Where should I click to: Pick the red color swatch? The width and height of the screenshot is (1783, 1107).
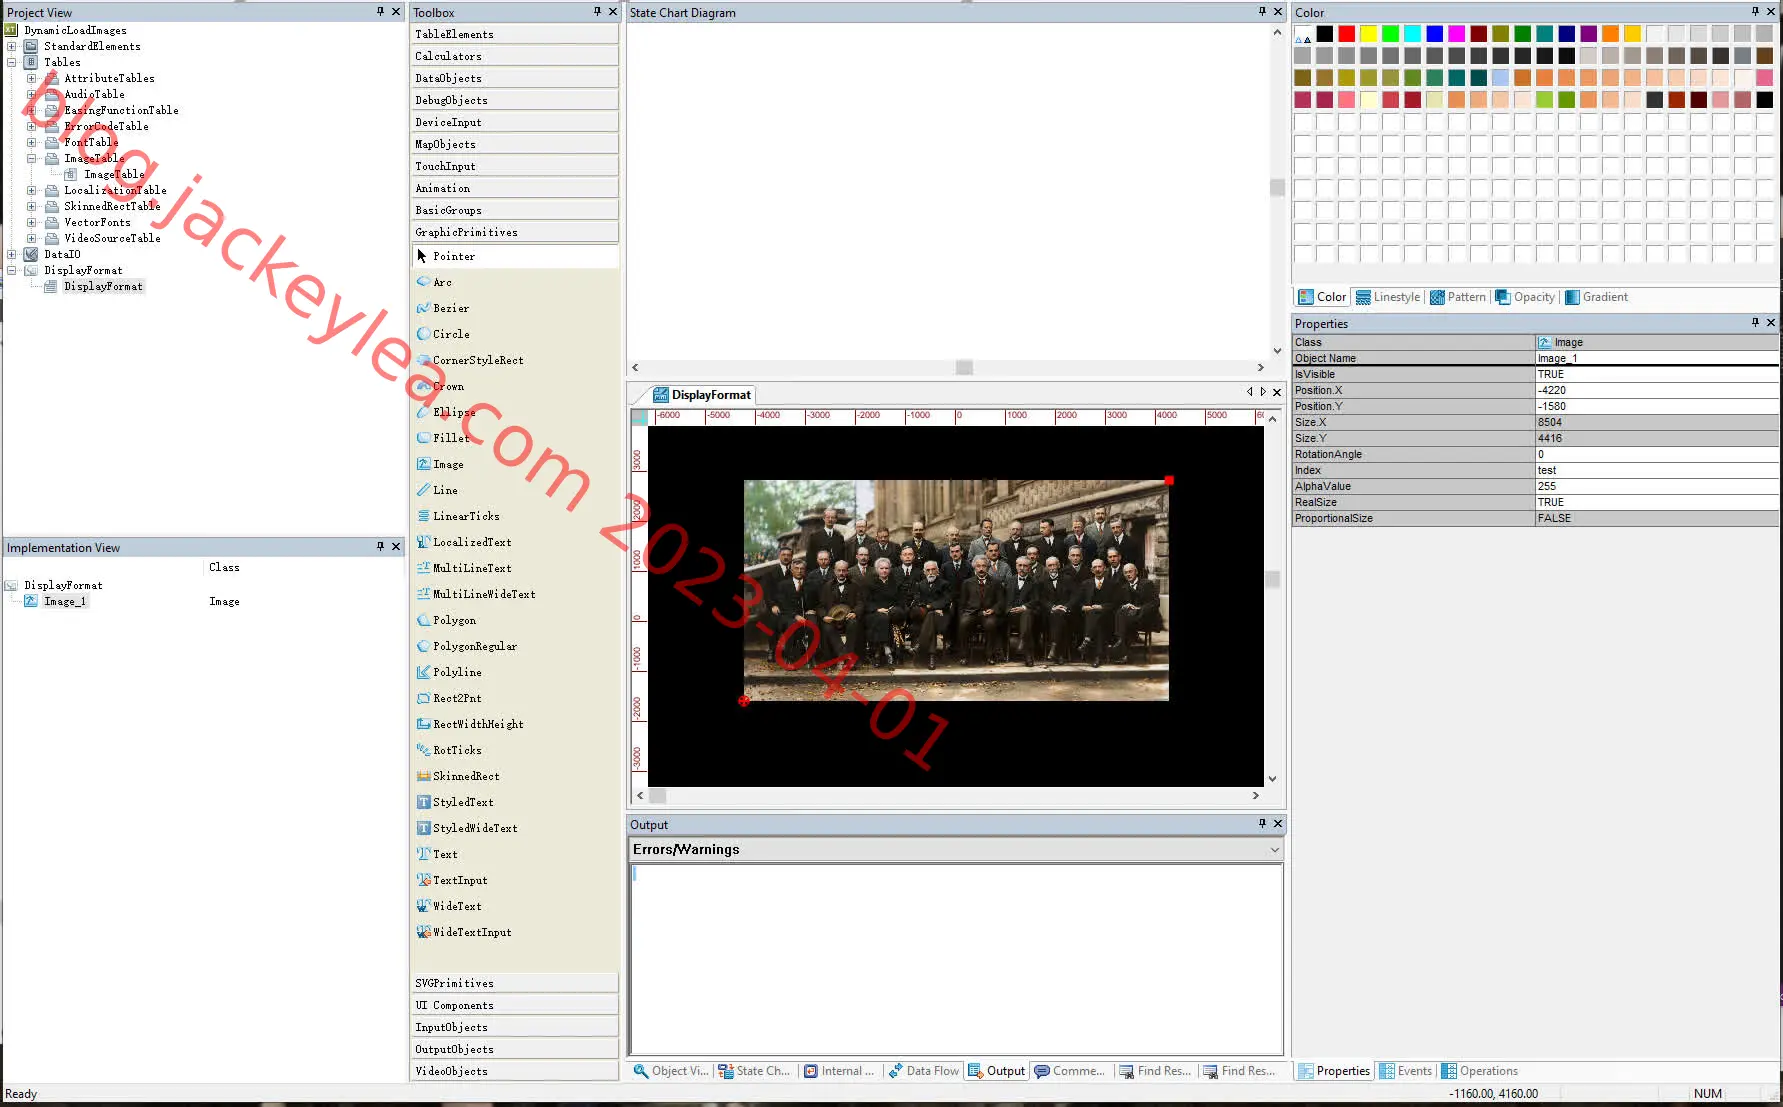tap(1346, 34)
